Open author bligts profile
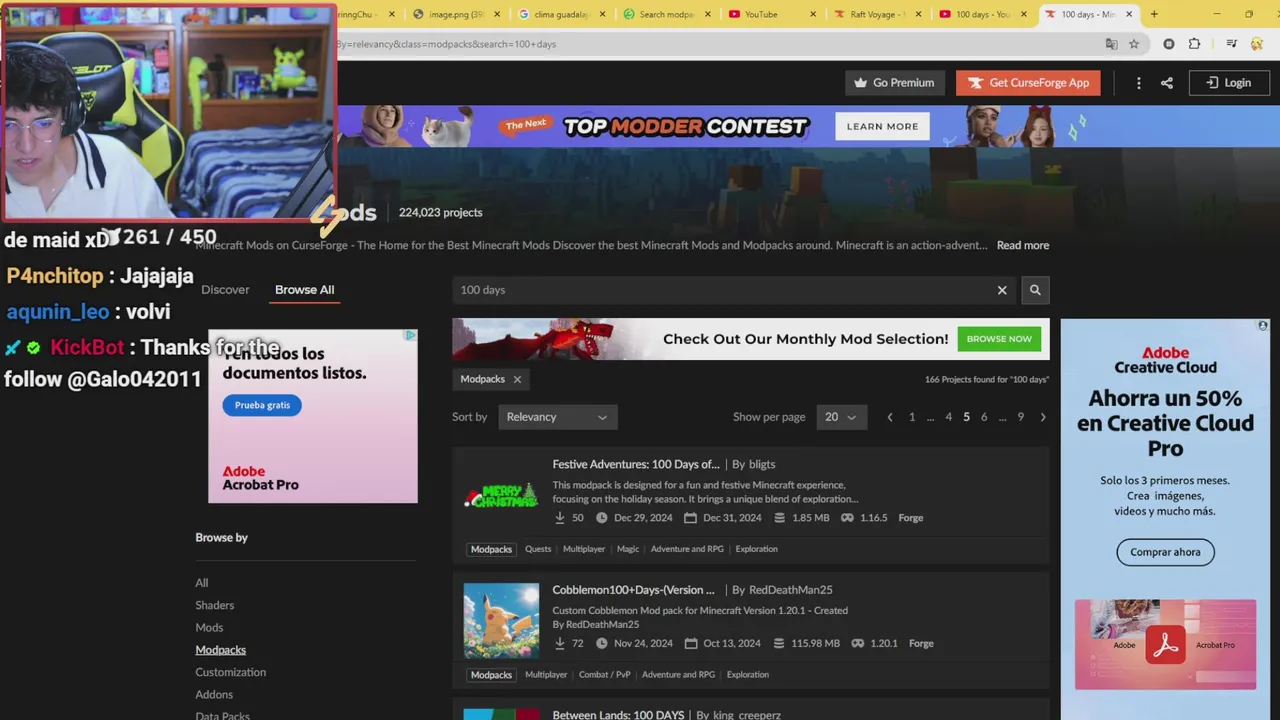 [x=762, y=464]
